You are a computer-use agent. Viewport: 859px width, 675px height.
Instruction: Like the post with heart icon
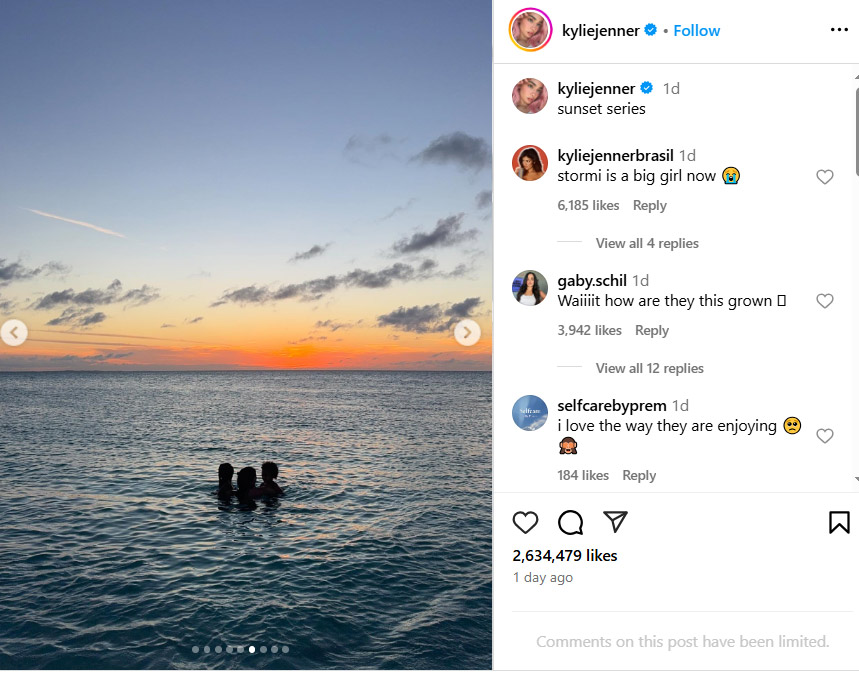[x=525, y=522]
